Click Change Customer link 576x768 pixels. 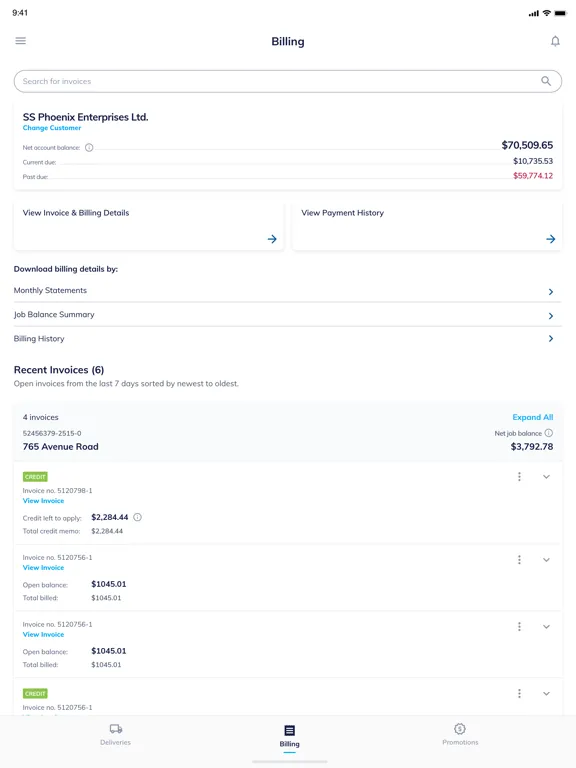pyautogui.click(x=52, y=128)
